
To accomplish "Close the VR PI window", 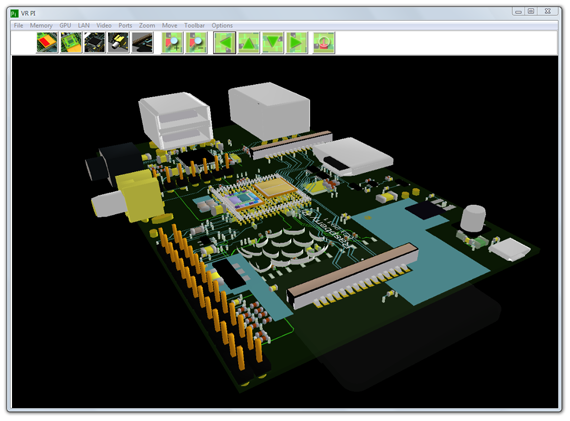I will pyautogui.click(x=548, y=12).
